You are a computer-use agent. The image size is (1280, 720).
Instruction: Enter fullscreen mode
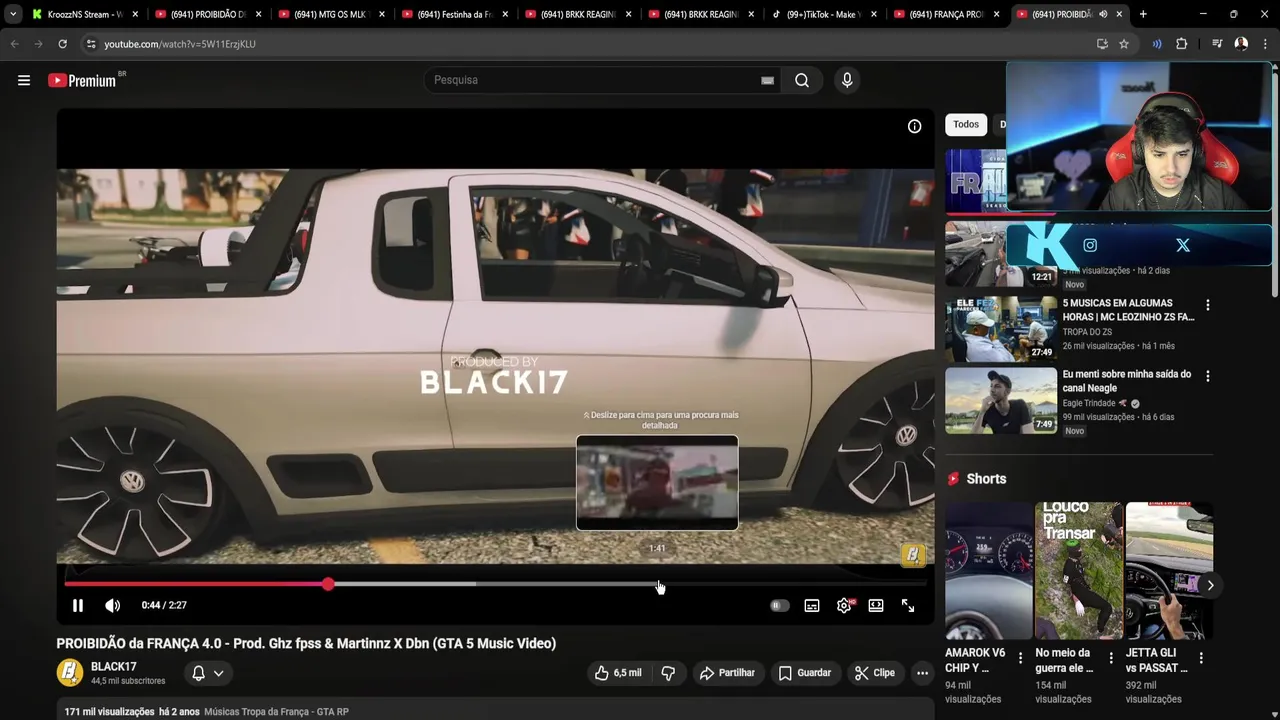click(908, 605)
